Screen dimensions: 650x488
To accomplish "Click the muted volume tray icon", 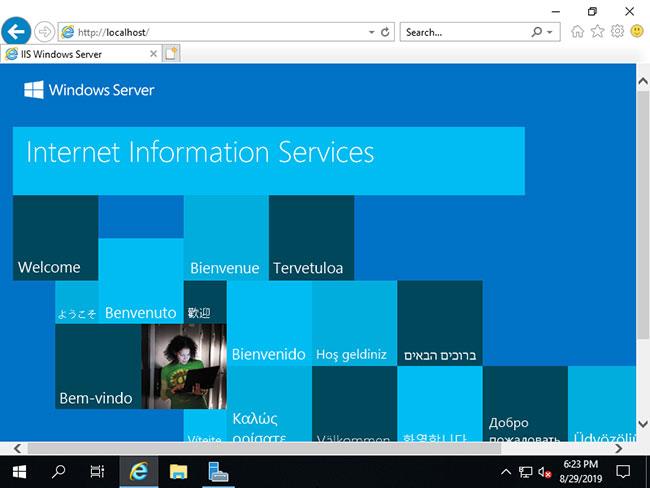I will [544, 472].
